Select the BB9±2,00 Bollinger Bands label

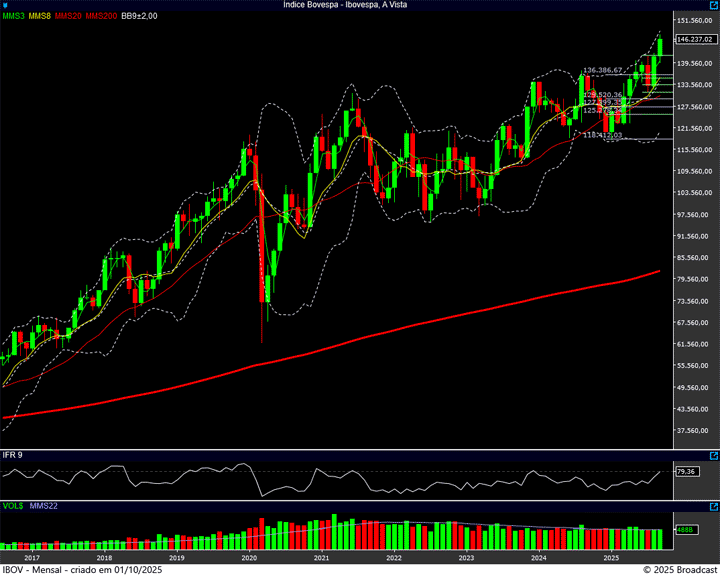click(140, 16)
